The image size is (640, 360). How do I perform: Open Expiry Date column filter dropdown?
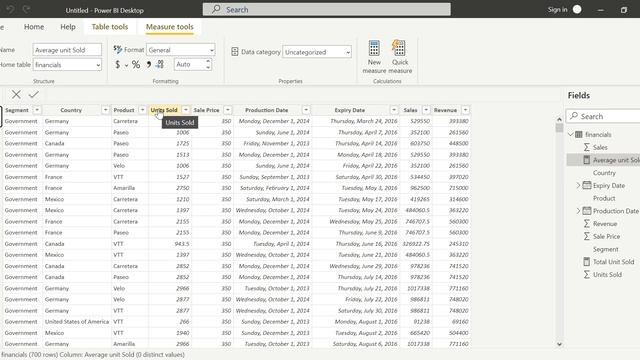point(394,110)
